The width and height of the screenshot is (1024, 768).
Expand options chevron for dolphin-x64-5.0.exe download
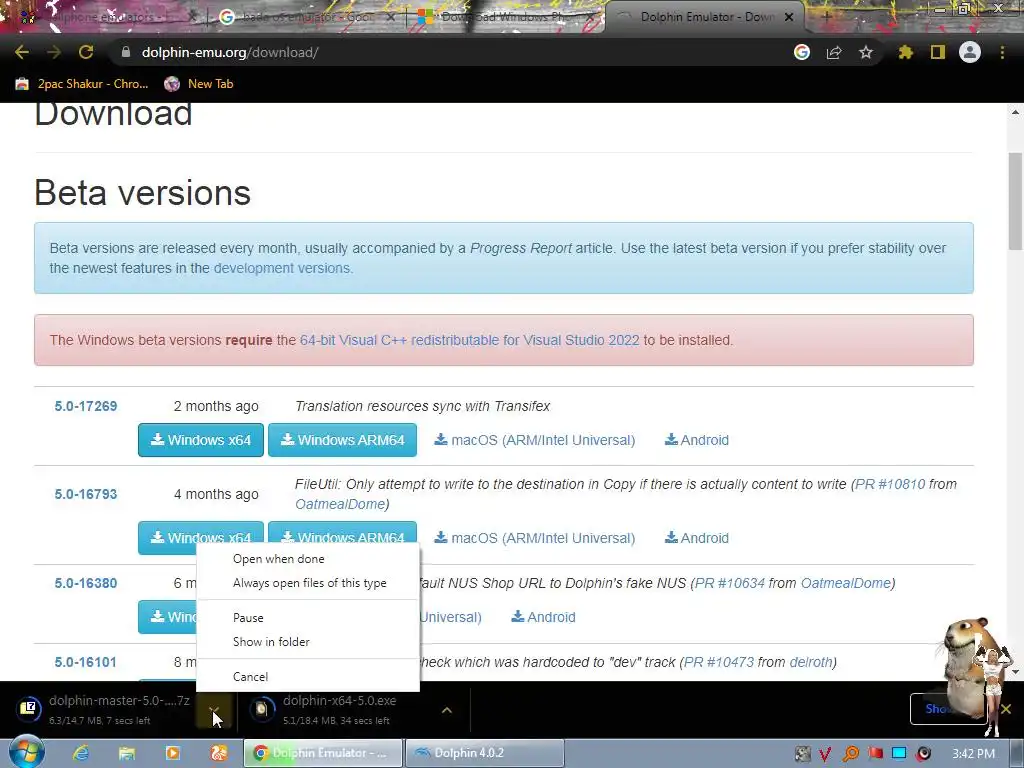(x=447, y=710)
